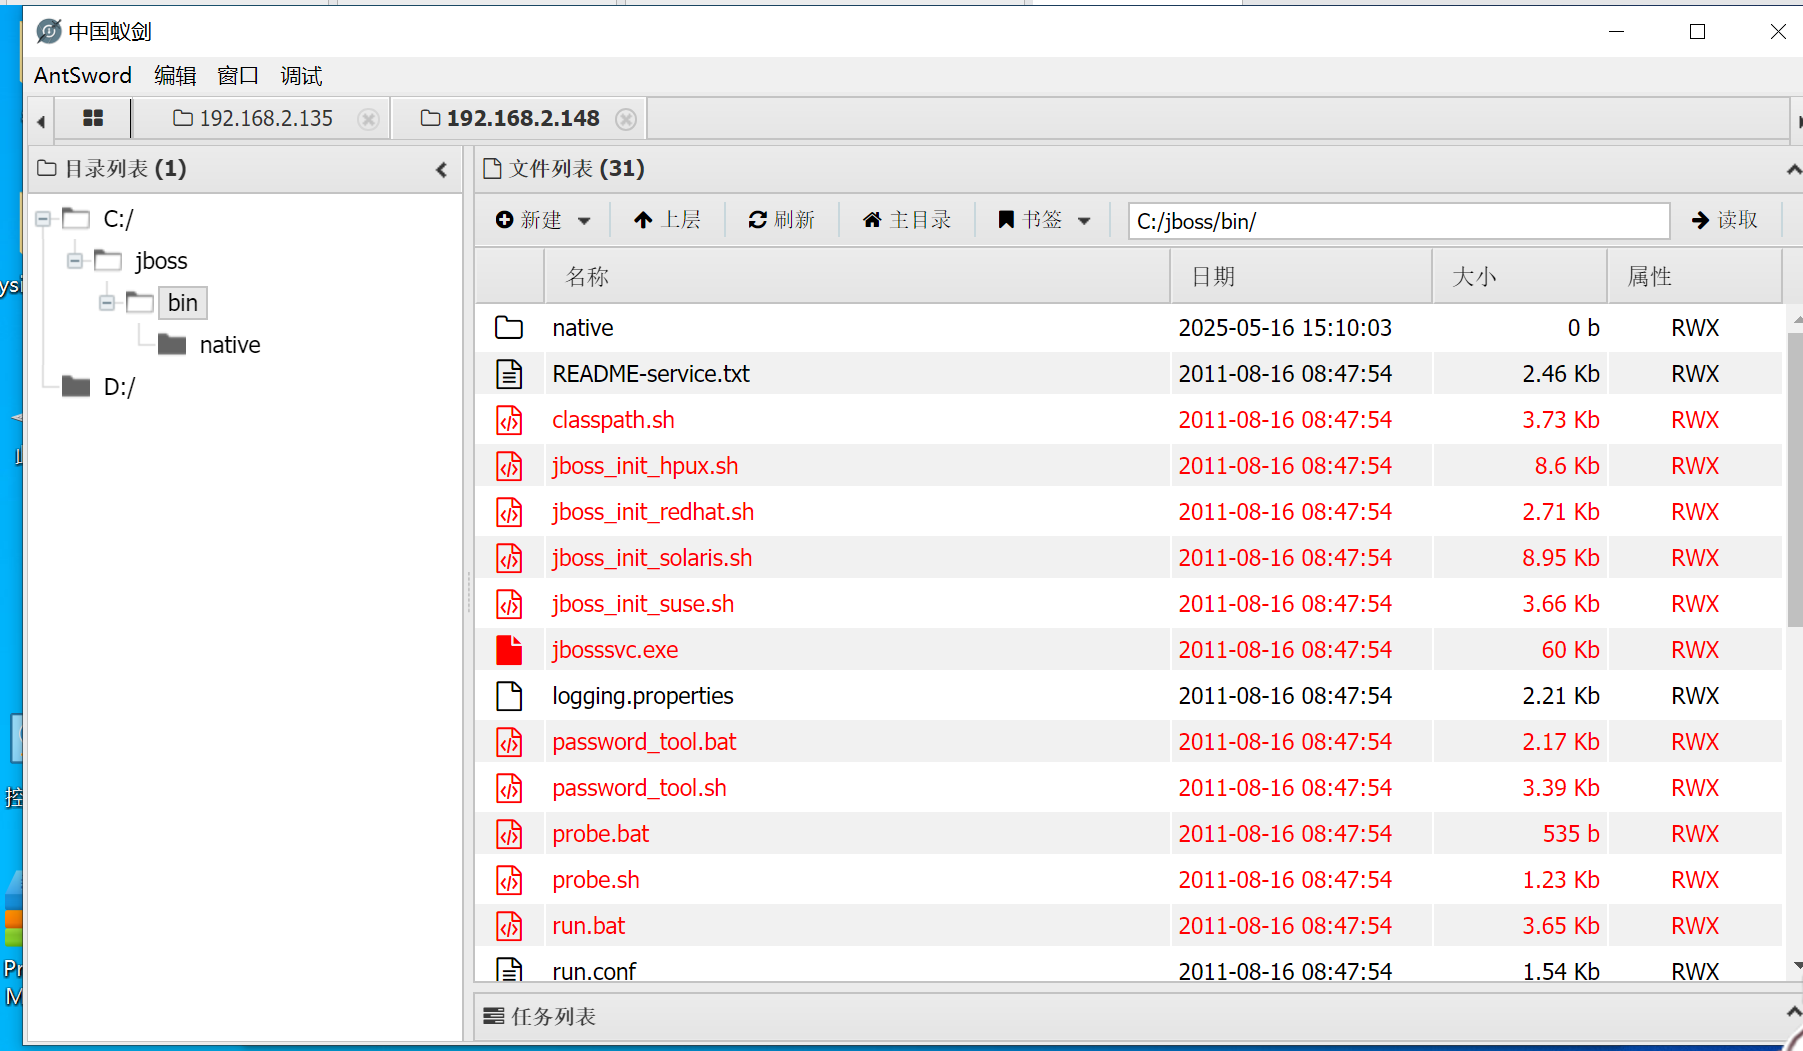This screenshot has height=1051, width=1803.
Task: Click the README-service.txt file icon
Action: tap(509, 374)
